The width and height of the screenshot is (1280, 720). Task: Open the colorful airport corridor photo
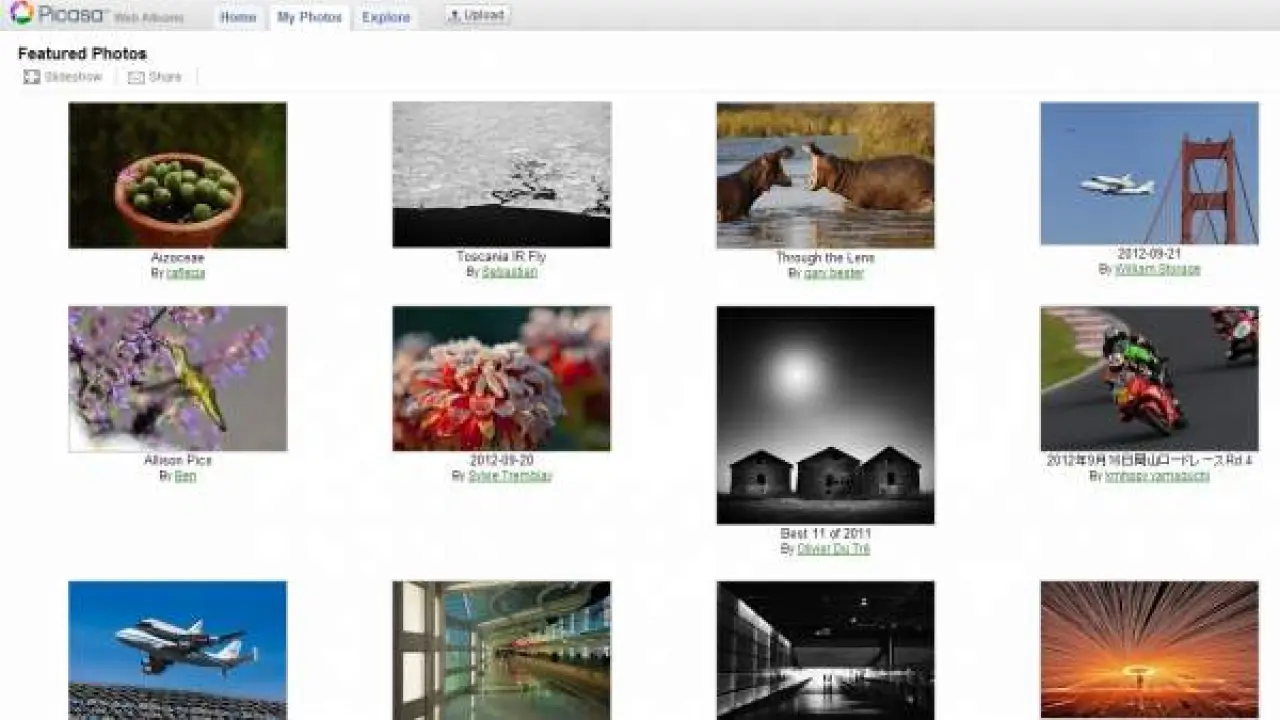pos(501,649)
